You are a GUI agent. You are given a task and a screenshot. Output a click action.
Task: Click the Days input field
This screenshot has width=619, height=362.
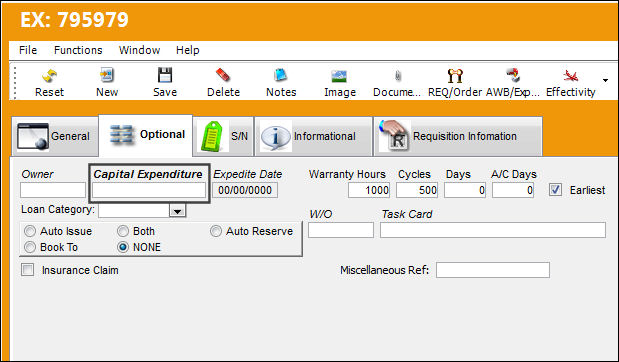465,190
